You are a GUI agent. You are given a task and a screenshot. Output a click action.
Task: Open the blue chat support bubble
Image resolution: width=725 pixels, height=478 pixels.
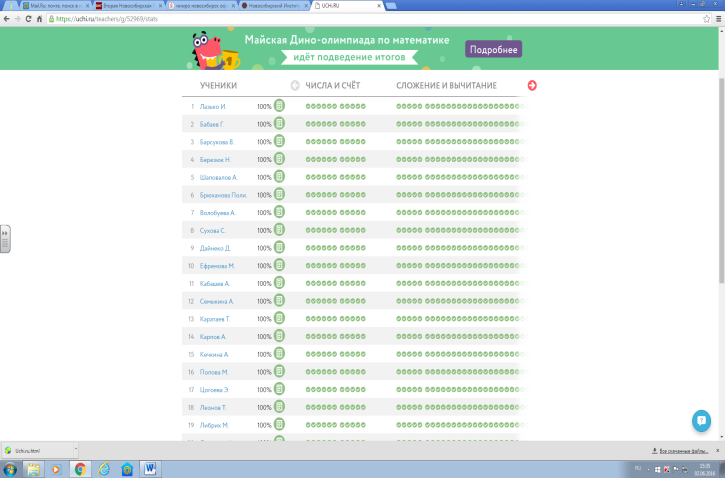click(x=702, y=420)
